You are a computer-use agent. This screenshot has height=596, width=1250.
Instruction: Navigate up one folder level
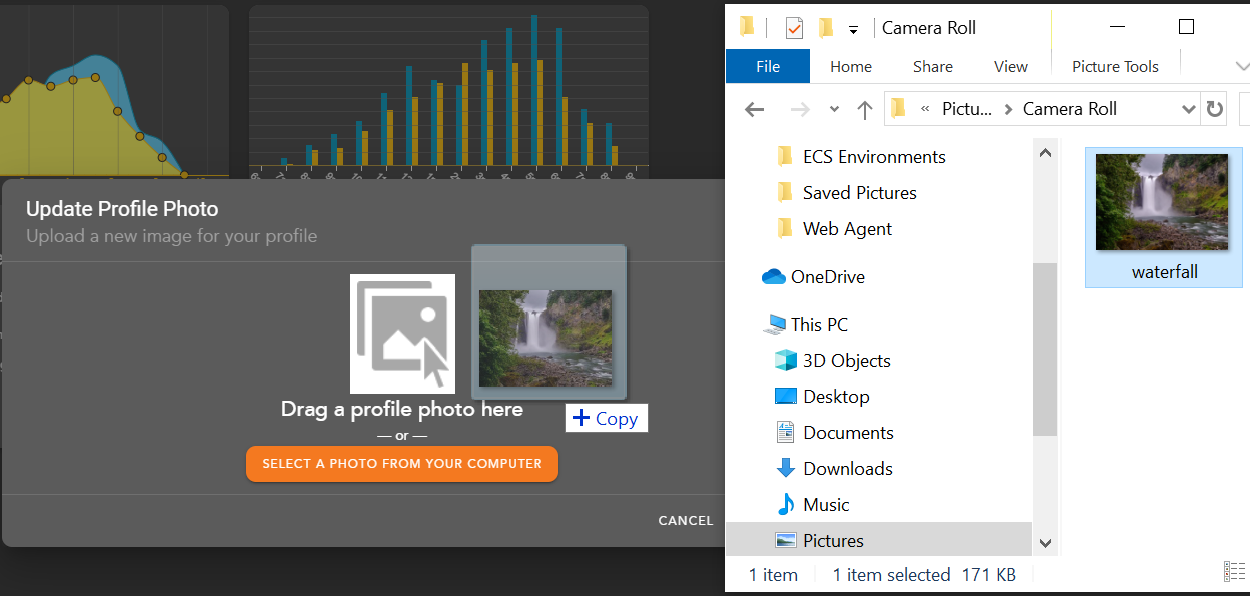(x=865, y=109)
